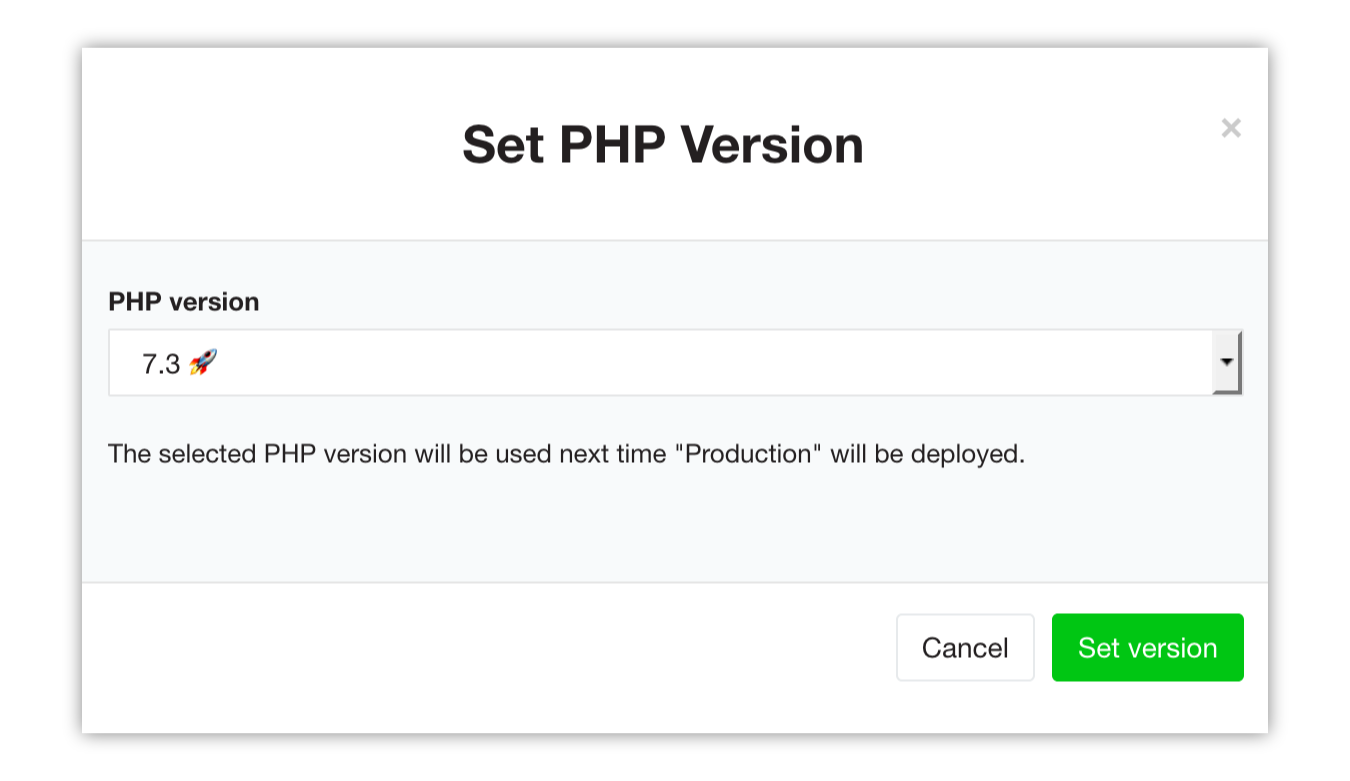Select the 7.3 value in the combo box

coord(161,364)
